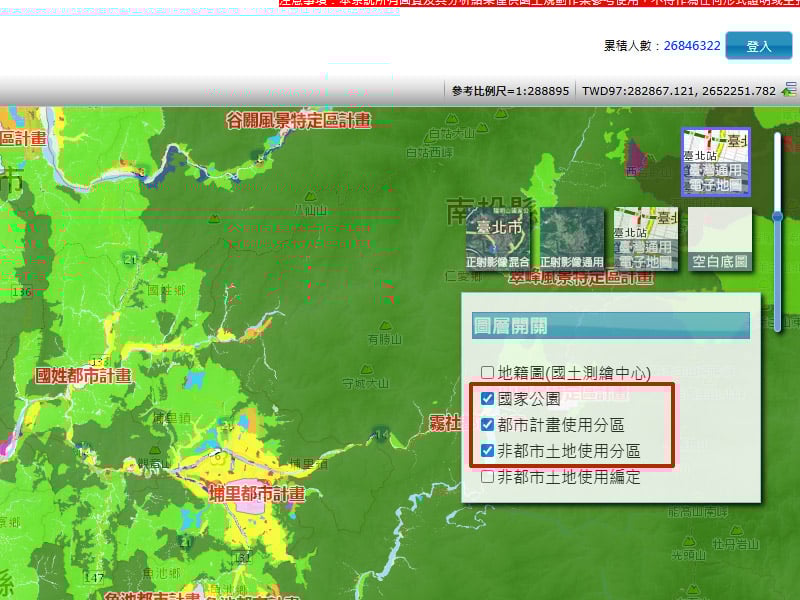Image resolution: width=800 pixels, height=600 pixels.
Task: Switch basemap to 正射影像通用
Action: pyautogui.click(x=572, y=239)
